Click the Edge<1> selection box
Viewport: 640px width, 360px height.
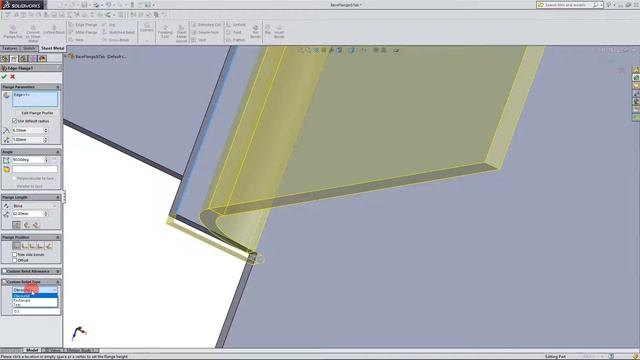[x=35, y=100]
